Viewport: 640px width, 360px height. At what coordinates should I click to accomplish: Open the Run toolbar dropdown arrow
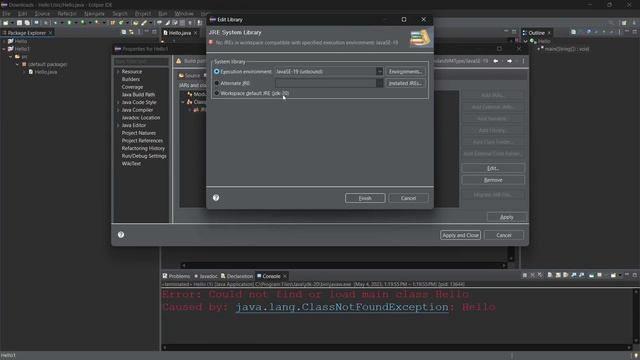click(76, 23)
